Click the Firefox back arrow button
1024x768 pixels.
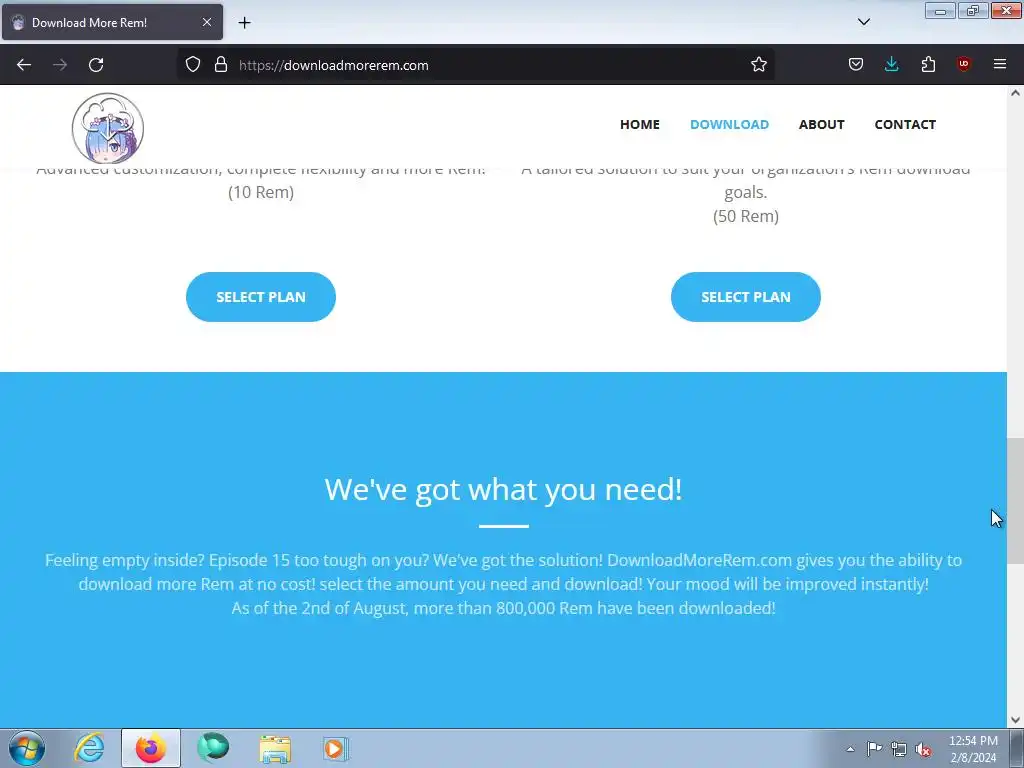coord(24,65)
